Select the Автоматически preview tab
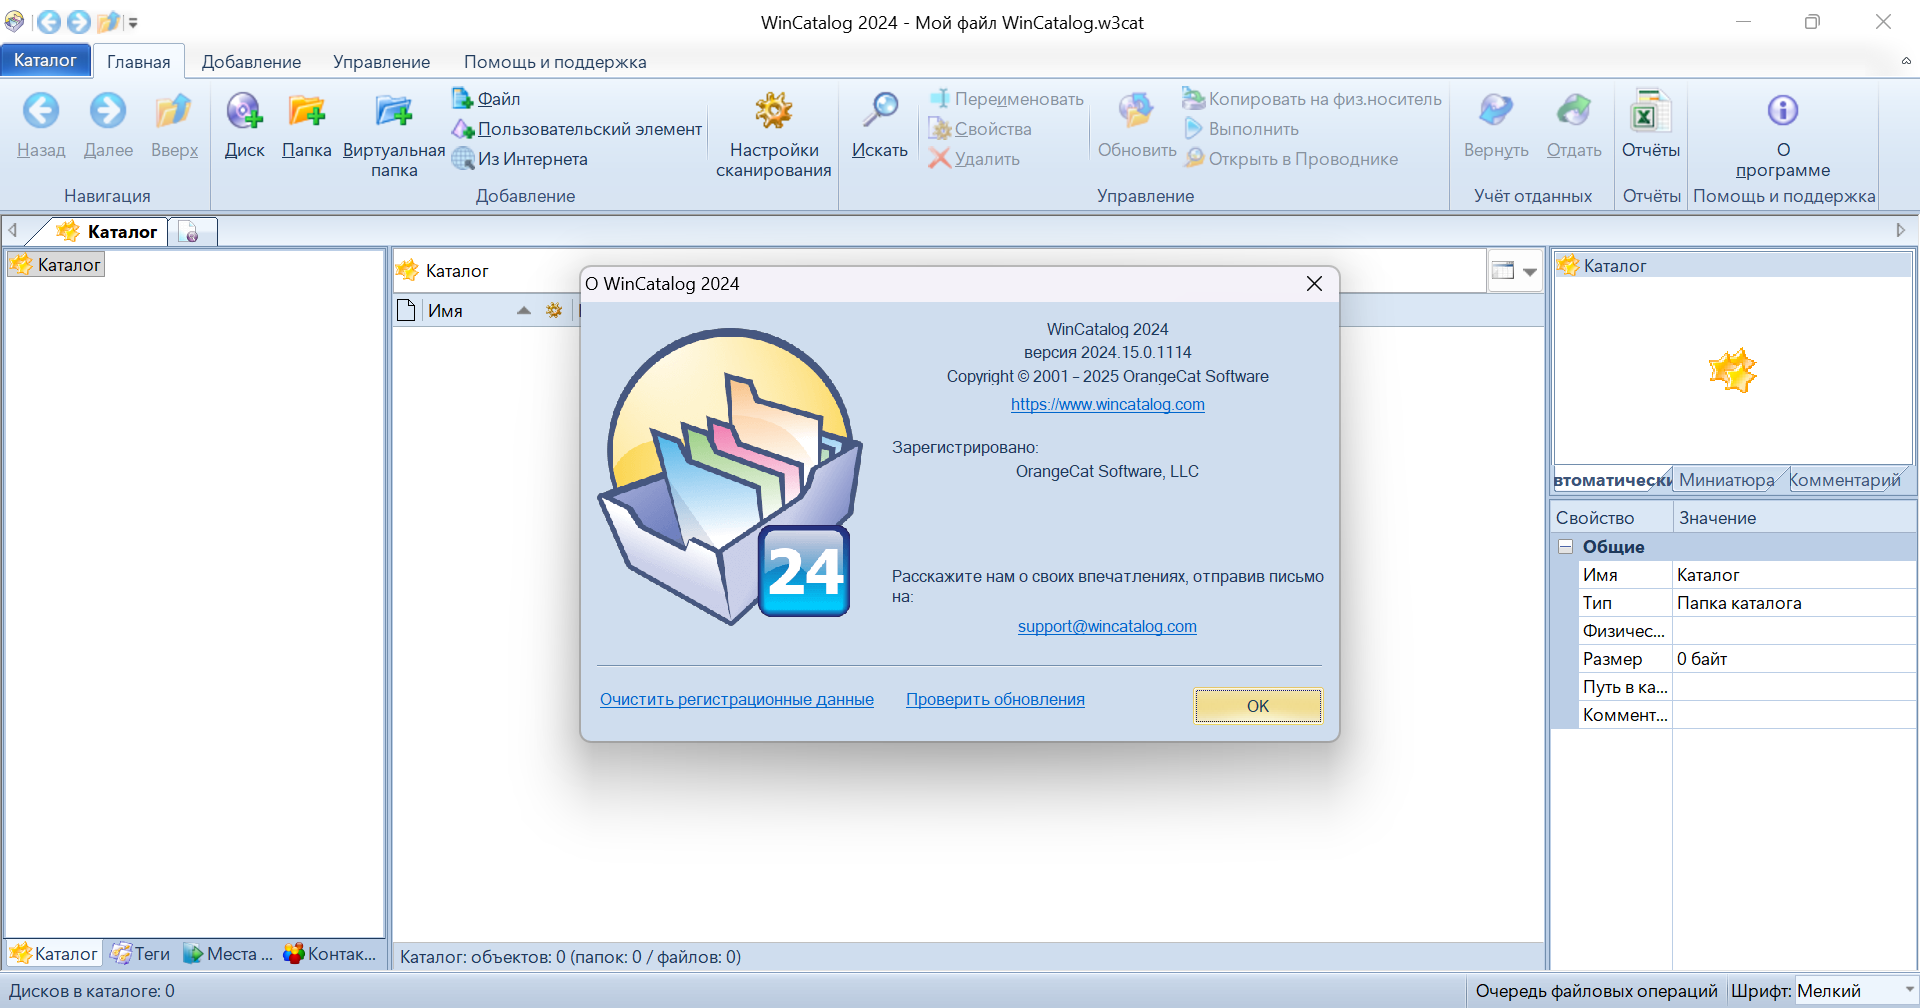Screen dimensions: 1920x1008 tap(1612, 480)
